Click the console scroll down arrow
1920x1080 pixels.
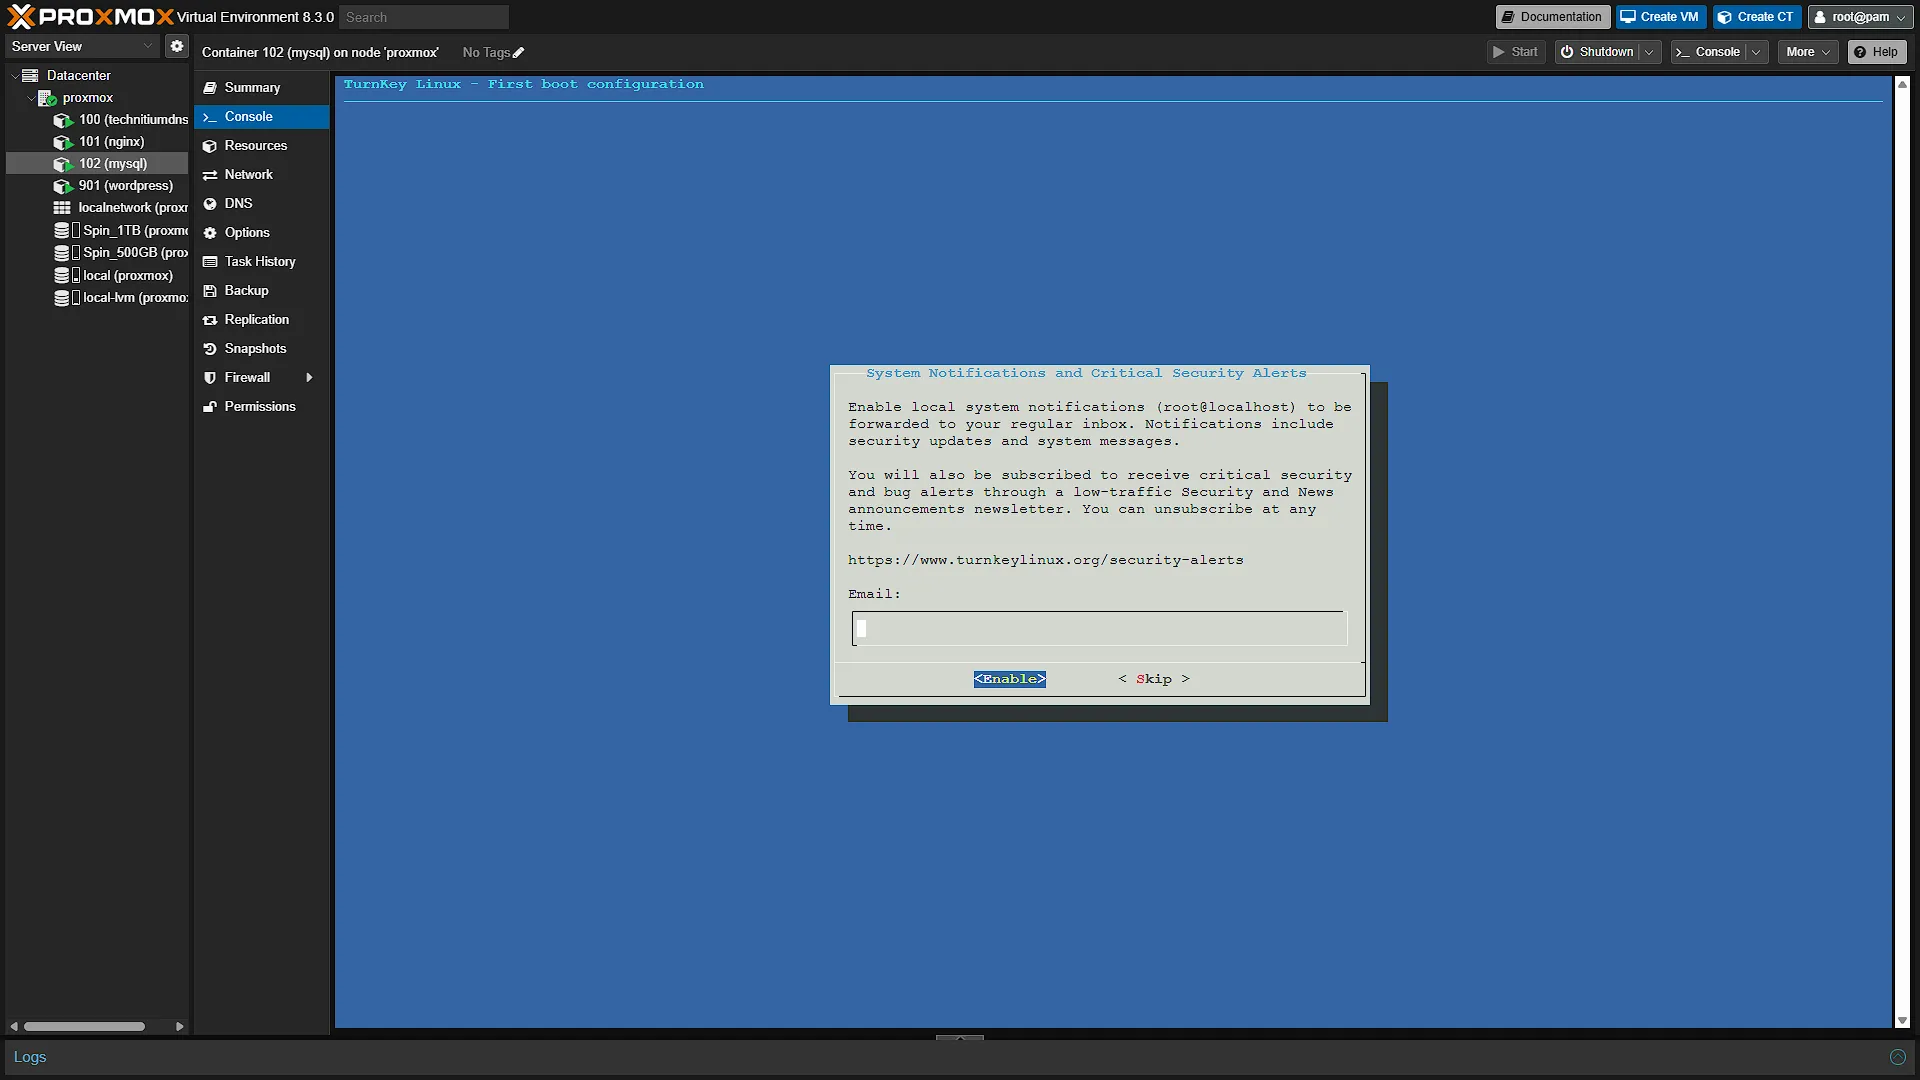1902,1021
